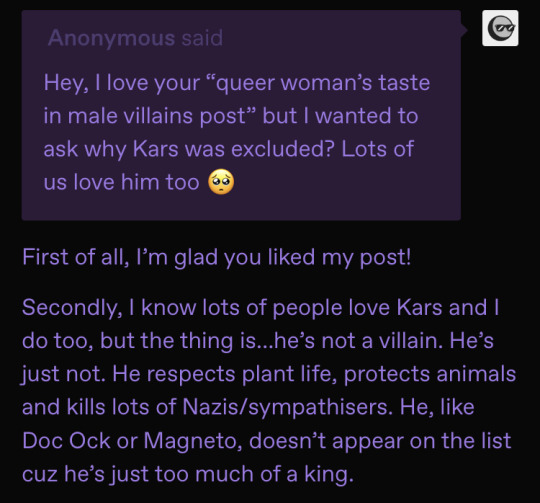Viewport: 540px width, 503px height.
Task: Click "too much of a king" line
Action: click(x=254, y=474)
